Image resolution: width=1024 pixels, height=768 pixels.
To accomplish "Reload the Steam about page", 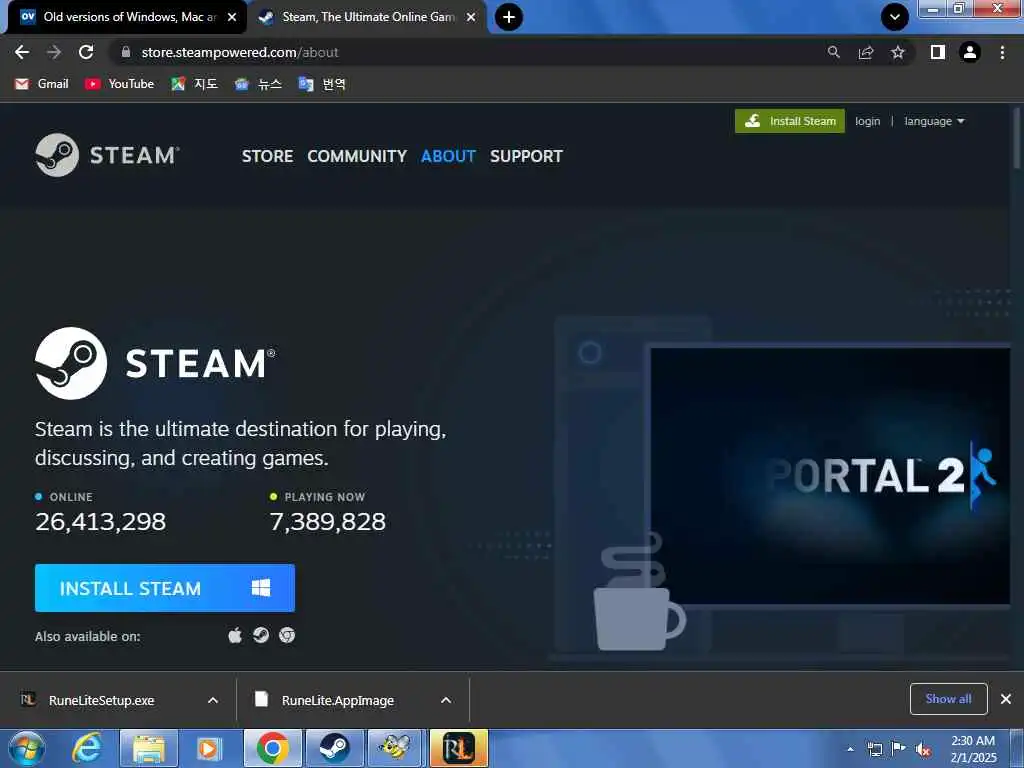I will click(86, 52).
